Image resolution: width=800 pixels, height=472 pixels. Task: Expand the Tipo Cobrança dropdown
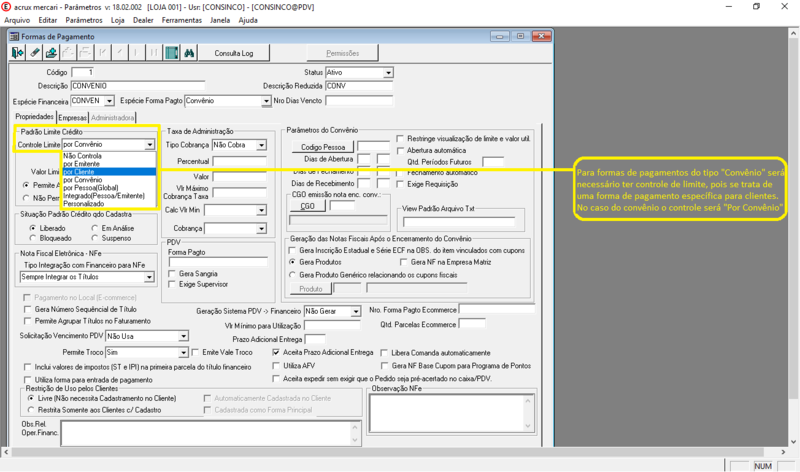click(x=262, y=146)
